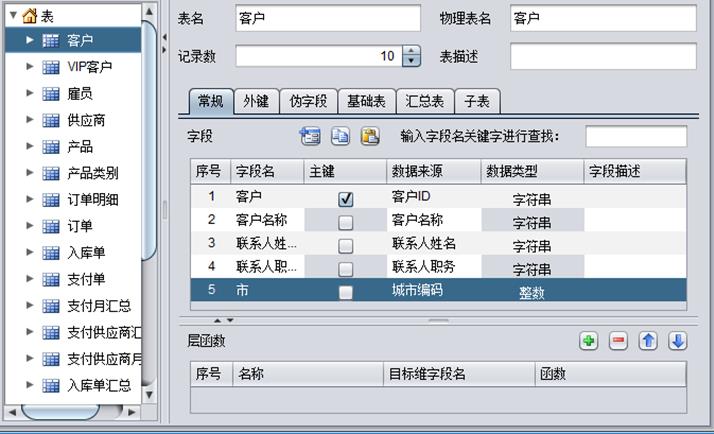Select the 产品类别 table in tree
The height and width of the screenshot is (434, 714).
tap(92, 173)
